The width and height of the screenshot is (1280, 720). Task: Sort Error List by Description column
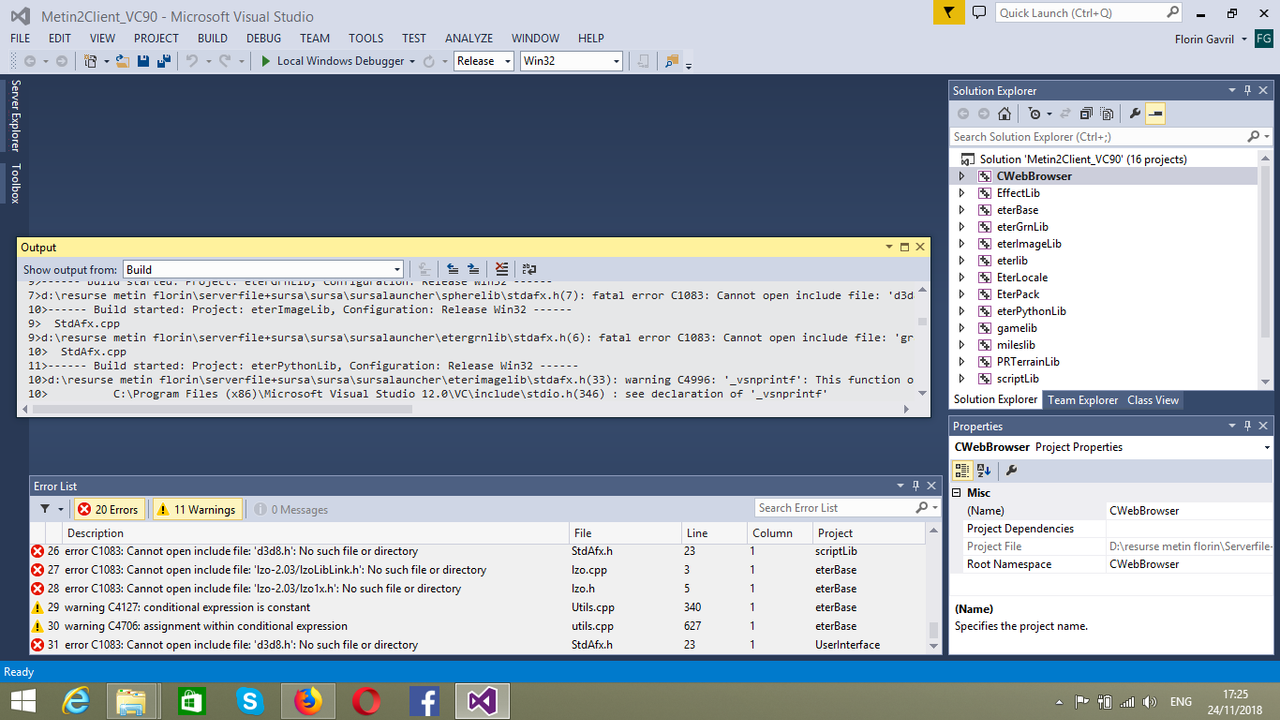[317, 533]
